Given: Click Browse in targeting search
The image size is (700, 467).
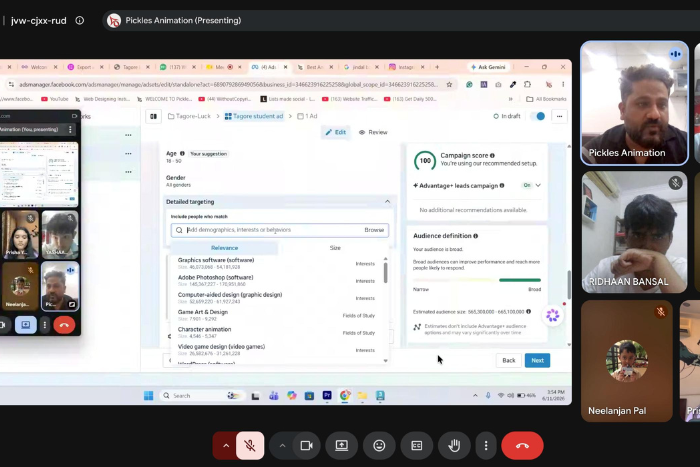Looking at the screenshot, I should [x=374, y=230].
